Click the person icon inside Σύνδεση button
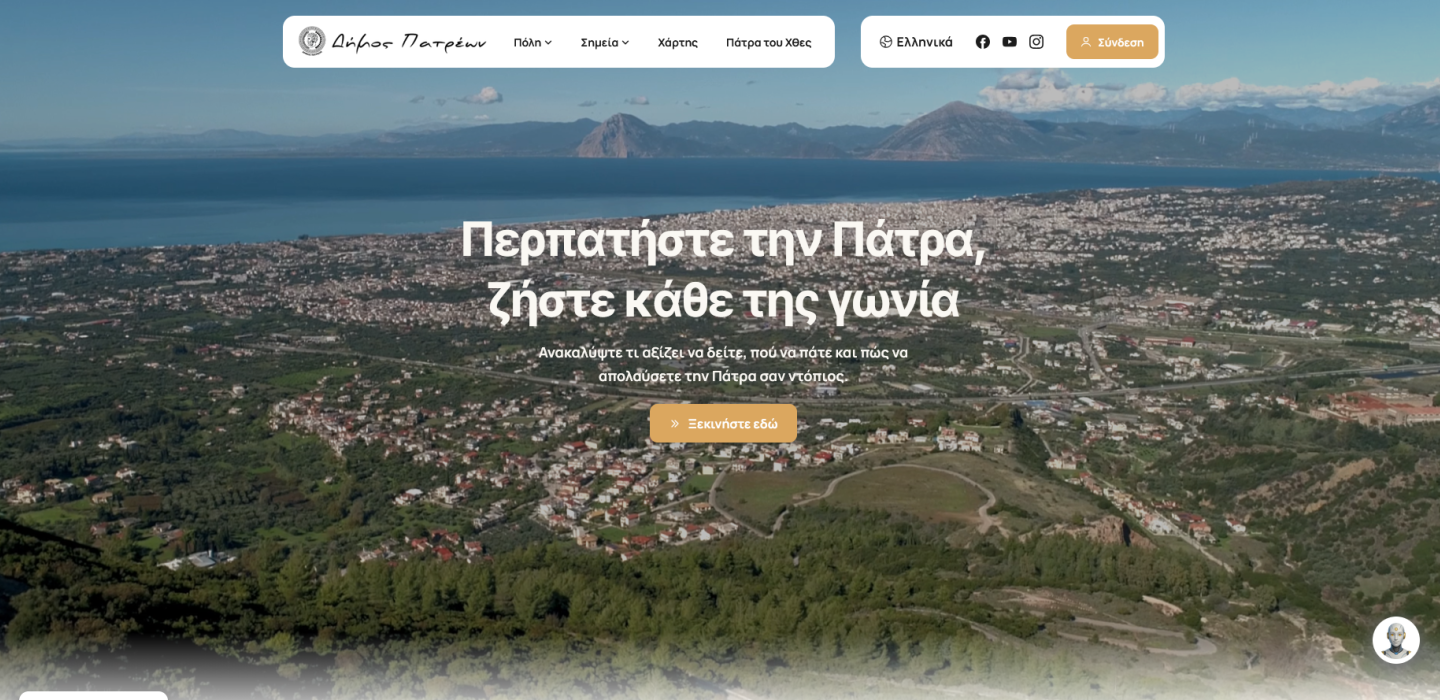Screen dimensions: 1440x700 [x=1086, y=42]
